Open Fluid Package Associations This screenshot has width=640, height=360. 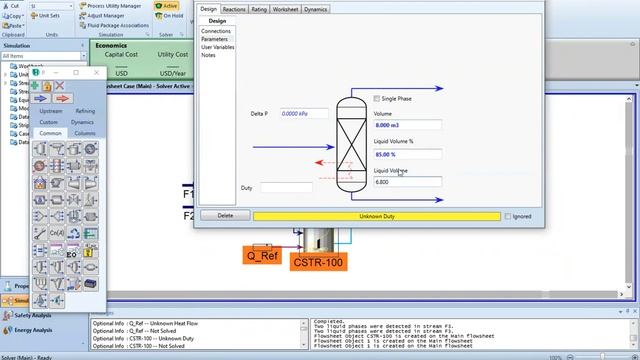[114, 25]
